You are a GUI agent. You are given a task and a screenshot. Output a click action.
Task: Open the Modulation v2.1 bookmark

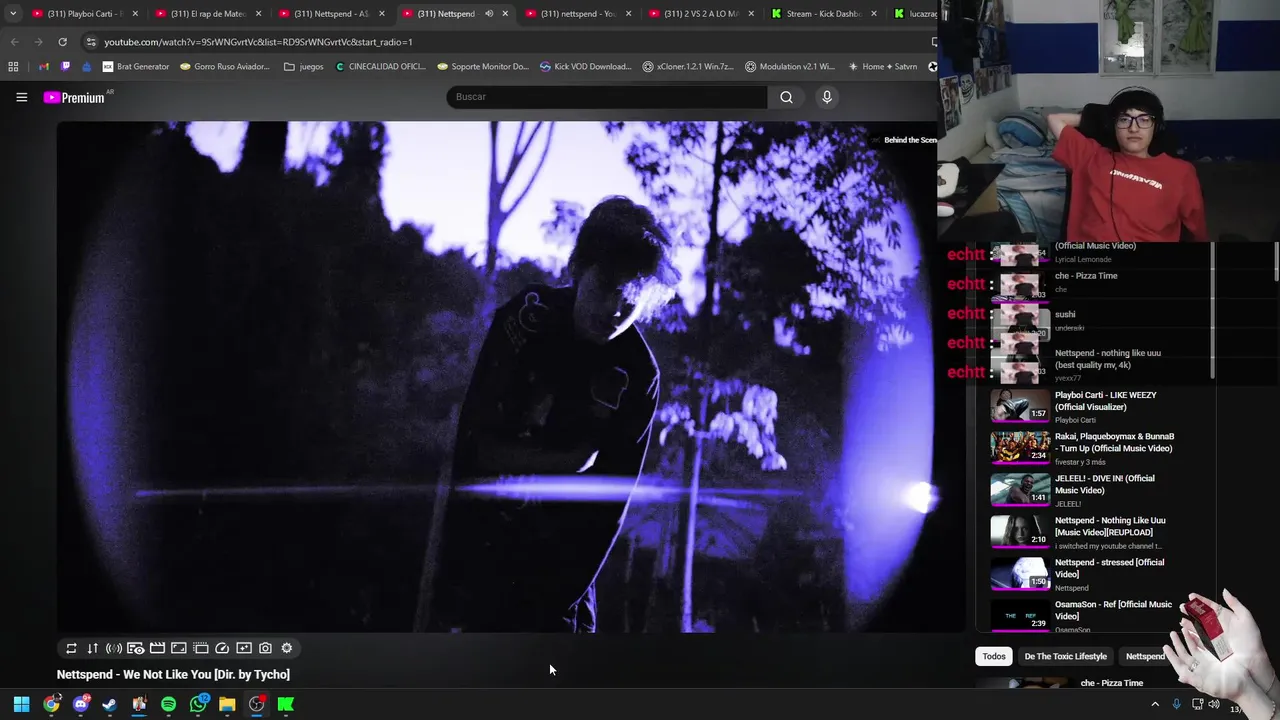(790, 67)
